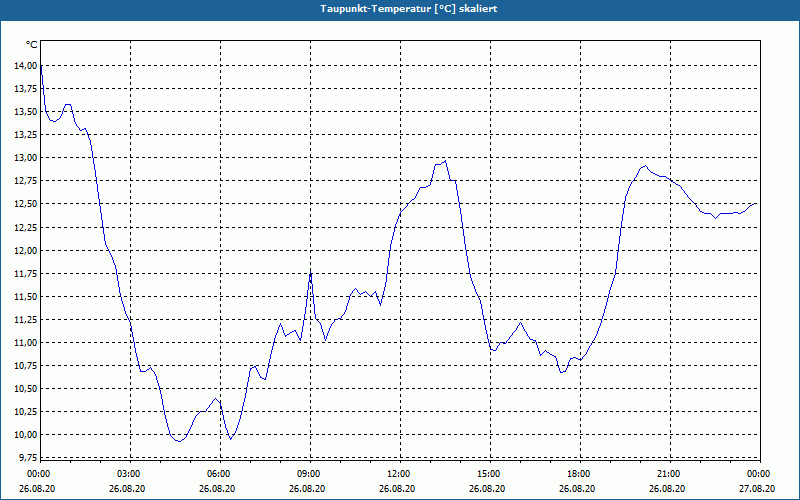Click the 10,25 y-axis label
Viewport: 800px width, 500px height.
pos(26,412)
